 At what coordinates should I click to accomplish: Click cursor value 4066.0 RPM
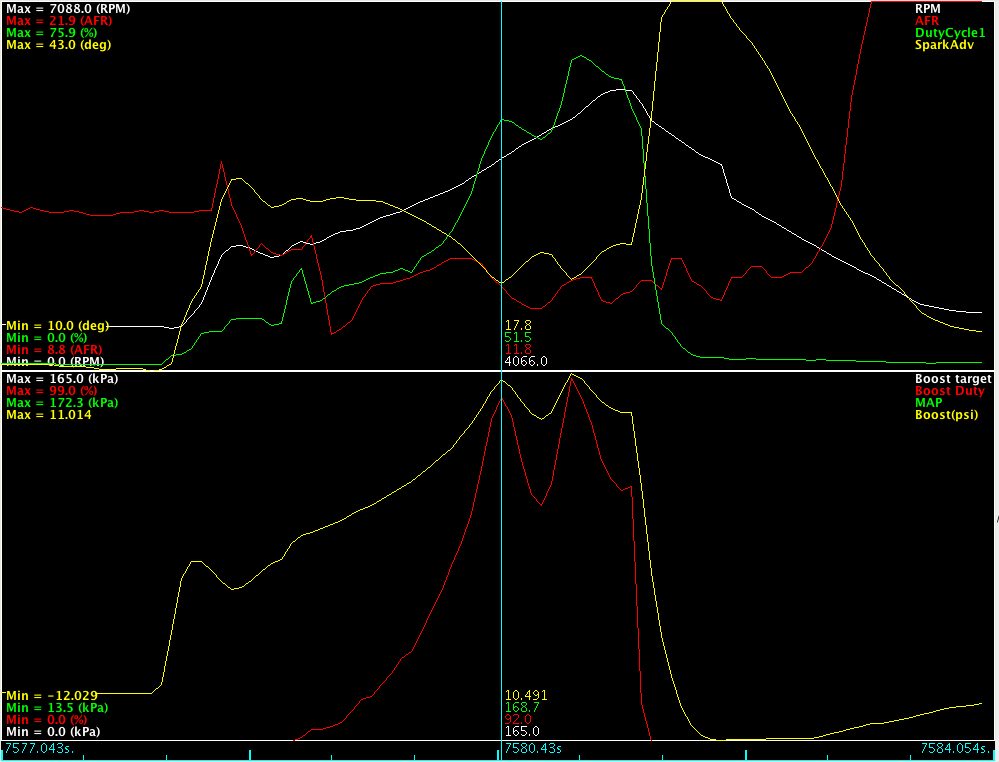click(x=526, y=362)
